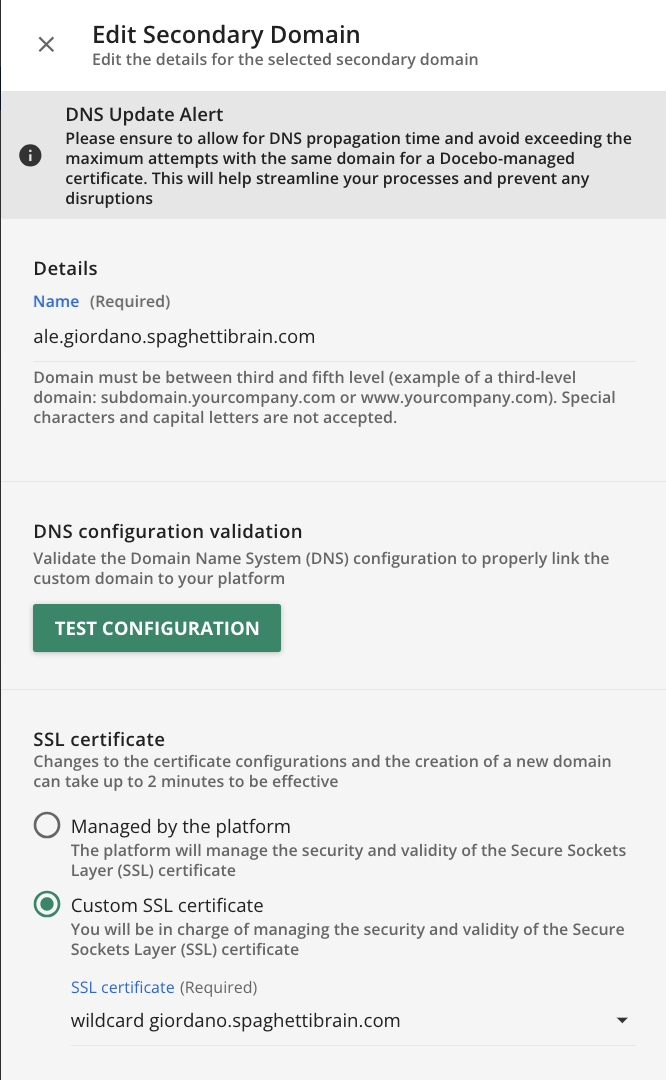Viewport: 666px width, 1080px height.
Task: Click the Custom SSL certificate description text
Action: [347, 939]
